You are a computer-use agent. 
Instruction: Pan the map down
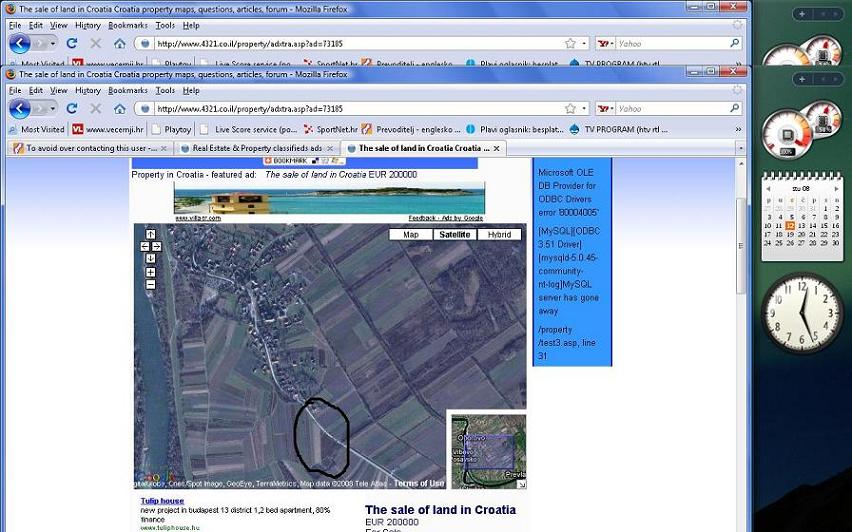point(151,258)
